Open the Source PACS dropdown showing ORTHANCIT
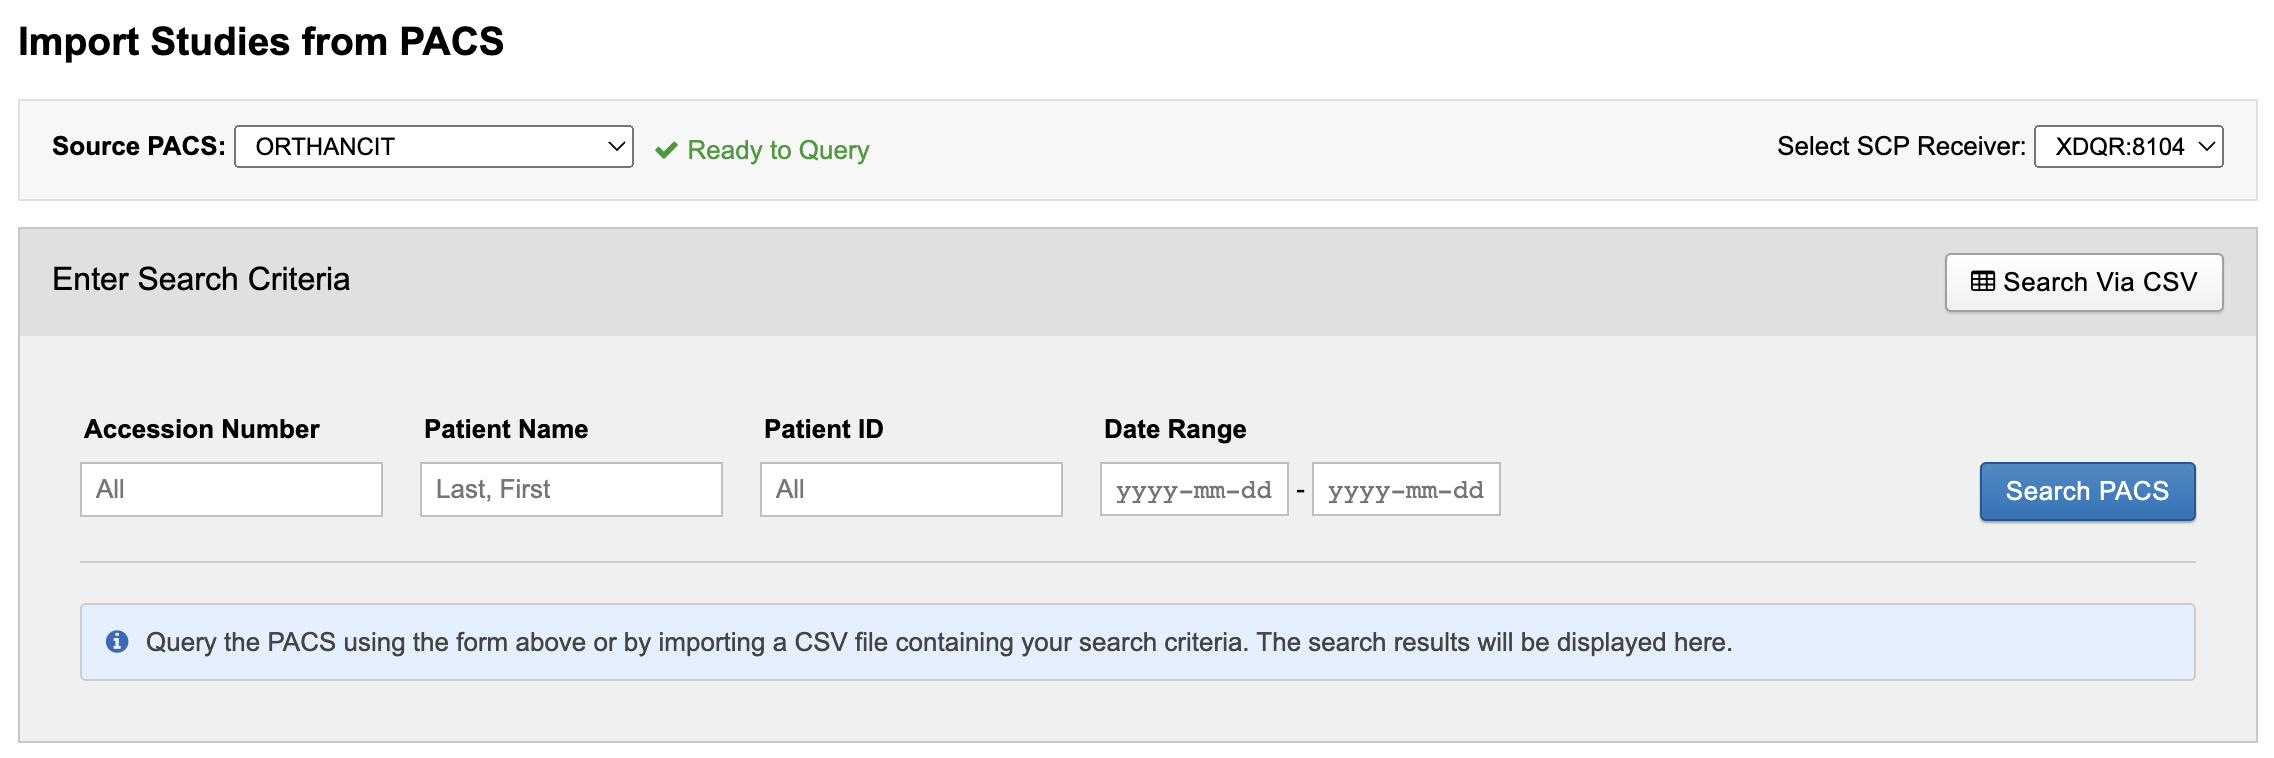The height and width of the screenshot is (758, 2274). tap(433, 147)
